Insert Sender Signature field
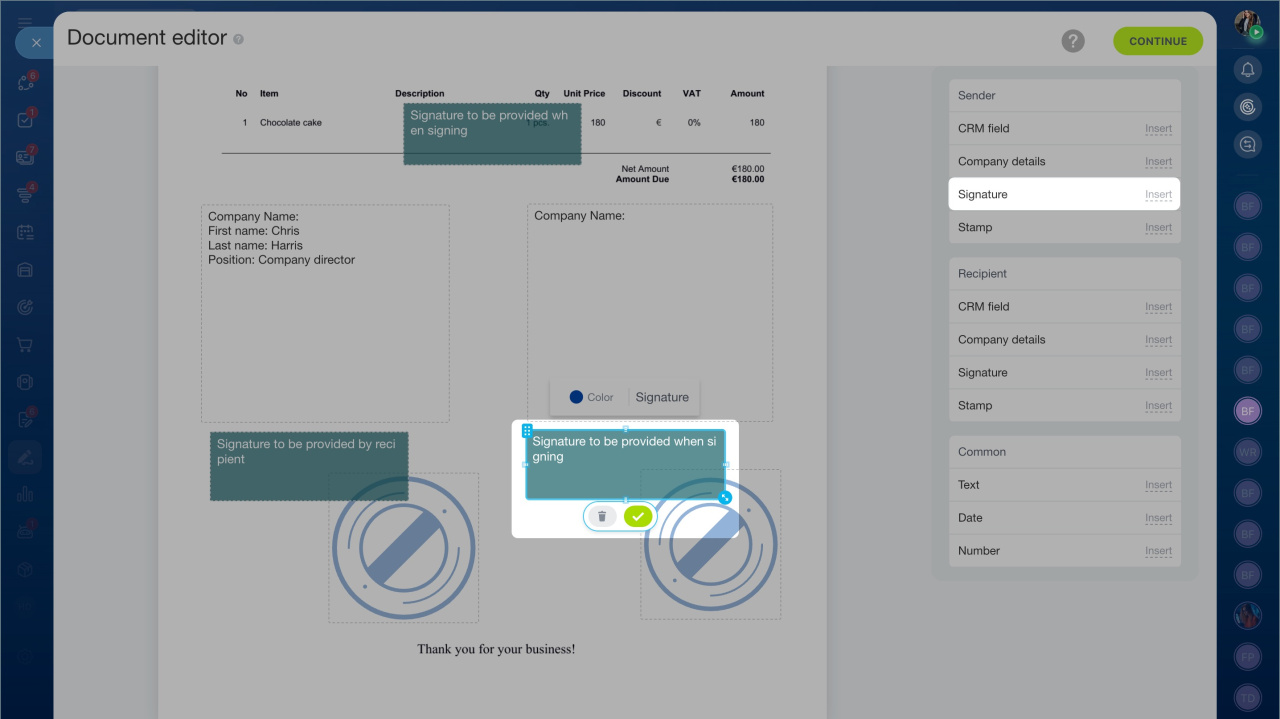Image resolution: width=1280 pixels, height=719 pixels. click(1158, 195)
